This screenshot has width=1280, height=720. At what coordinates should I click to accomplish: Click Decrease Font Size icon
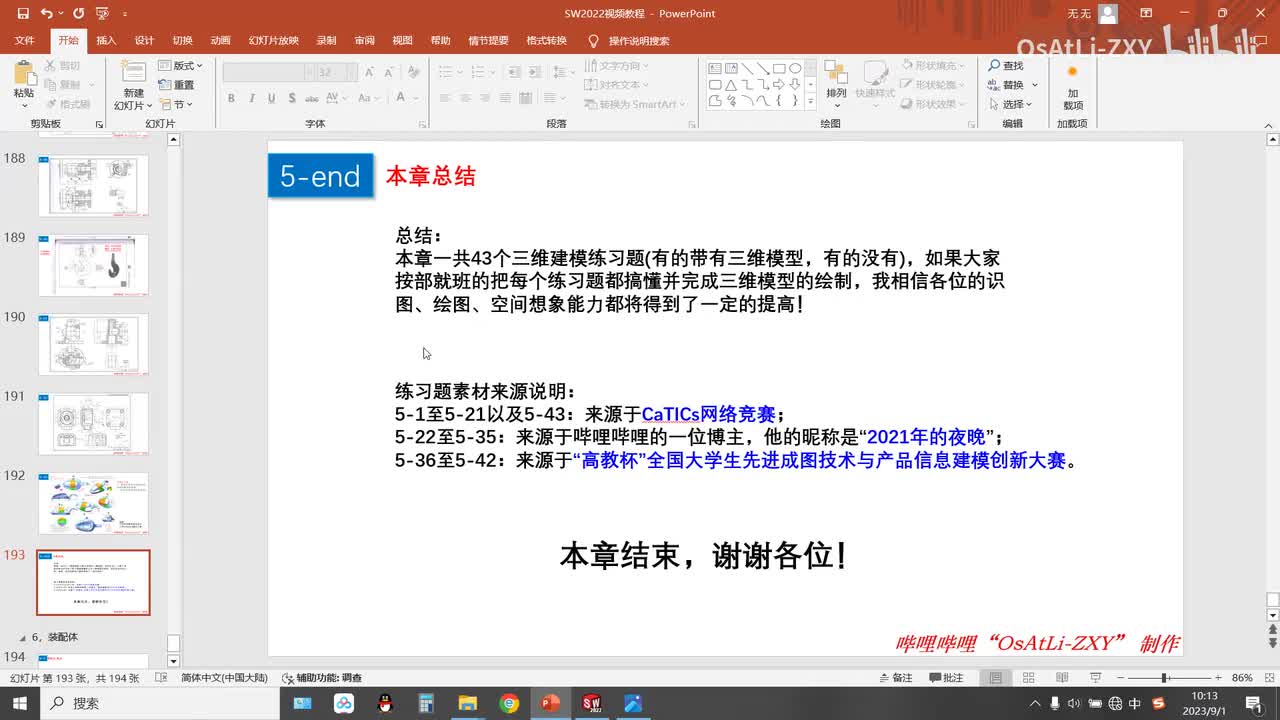[x=390, y=72]
